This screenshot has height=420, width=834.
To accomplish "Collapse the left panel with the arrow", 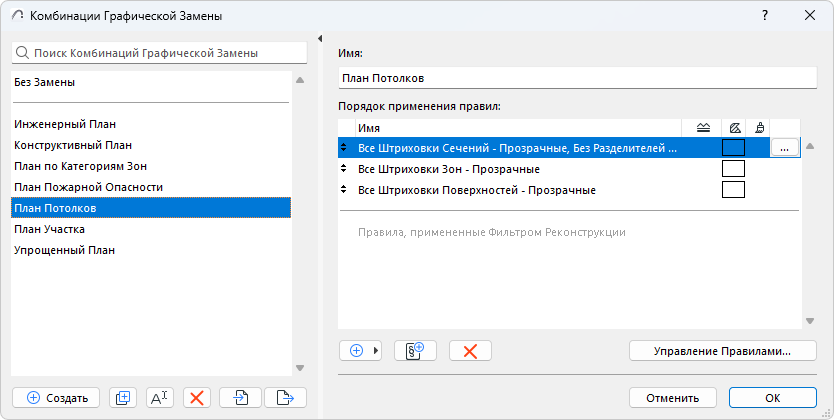I will (x=319, y=39).
